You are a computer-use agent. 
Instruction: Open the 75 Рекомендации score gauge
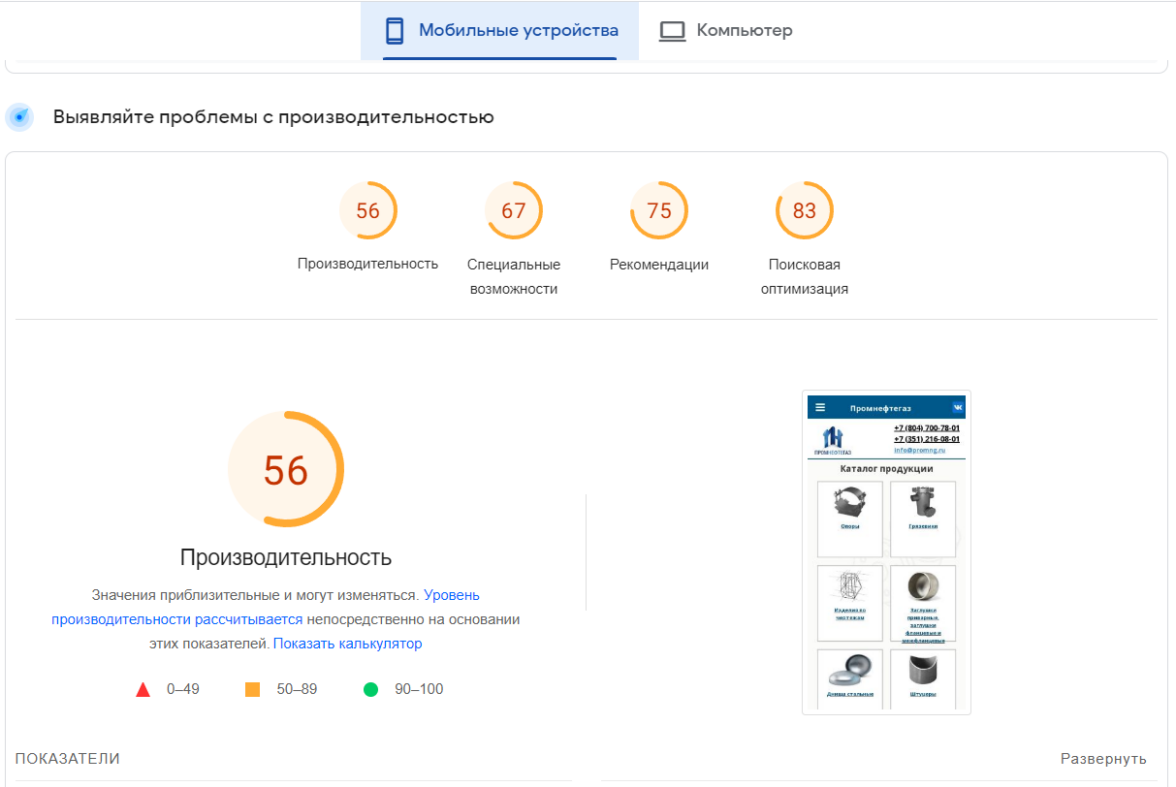[659, 211]
